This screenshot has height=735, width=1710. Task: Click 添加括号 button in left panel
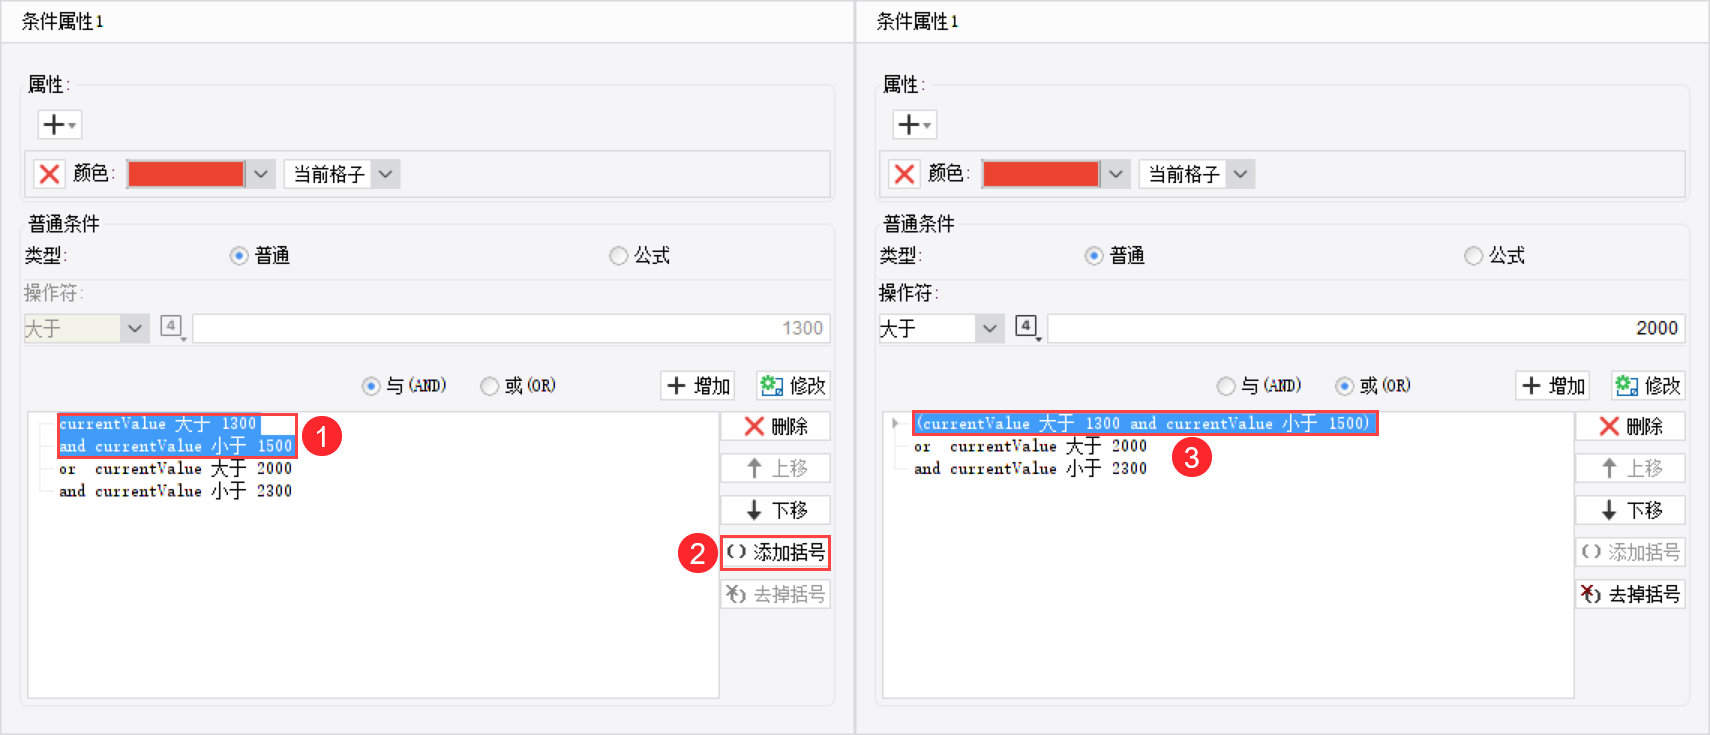(x=776, y=552)
